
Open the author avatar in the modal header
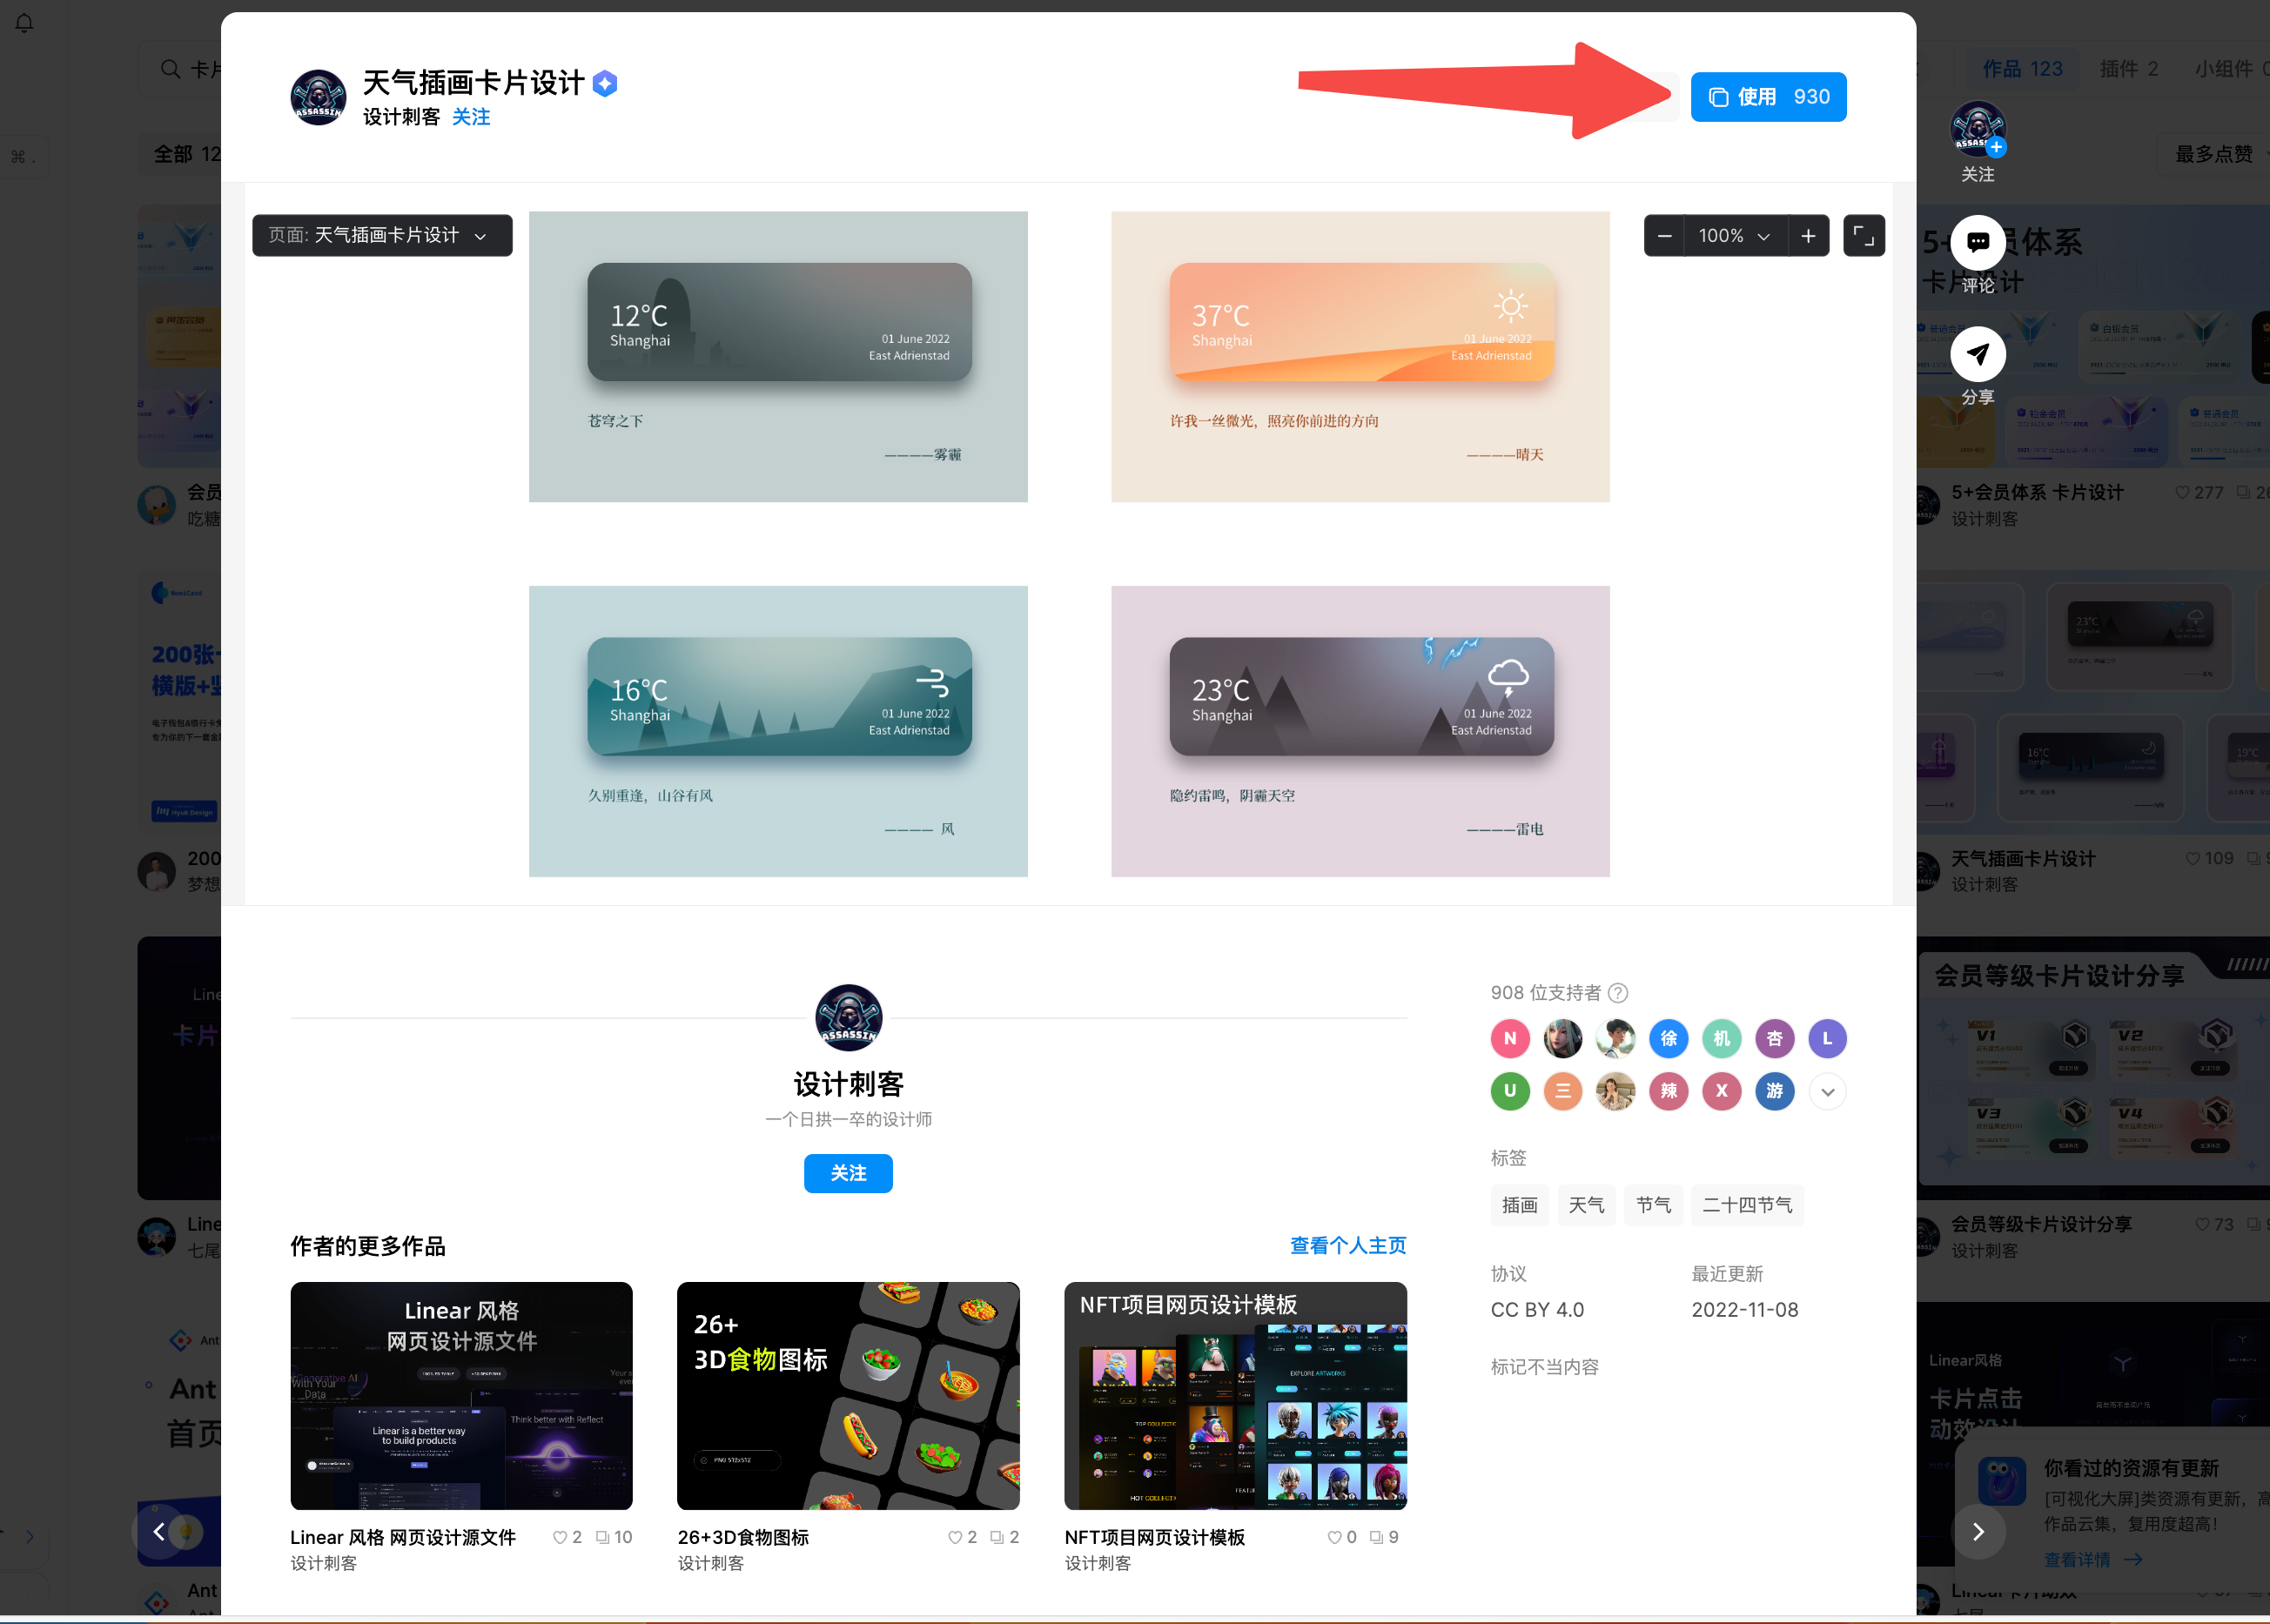pos(318,97)
